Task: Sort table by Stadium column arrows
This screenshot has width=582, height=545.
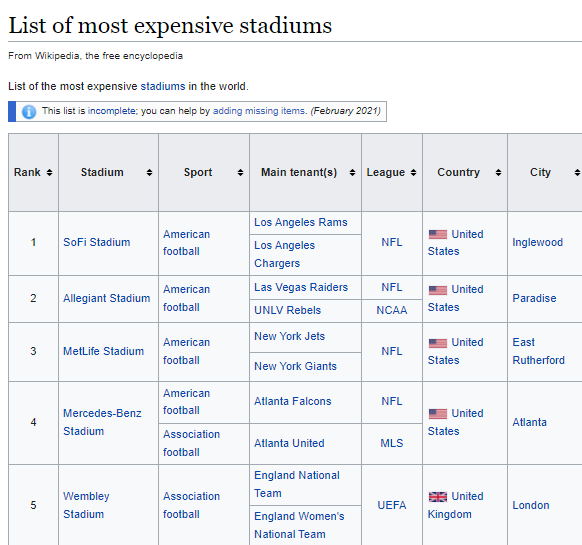Action: [149, 173]
